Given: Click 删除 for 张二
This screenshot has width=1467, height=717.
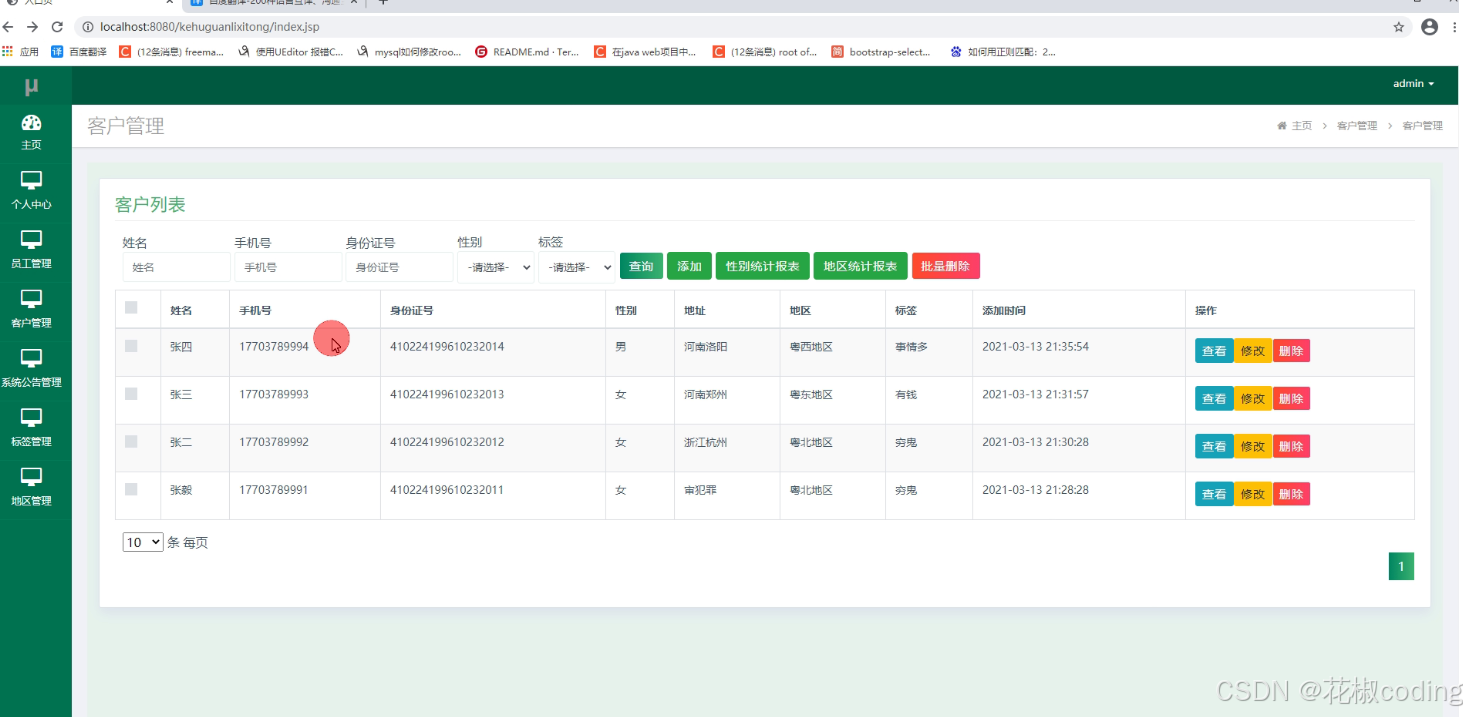Looking at the screenshot, I should 1291,447.
